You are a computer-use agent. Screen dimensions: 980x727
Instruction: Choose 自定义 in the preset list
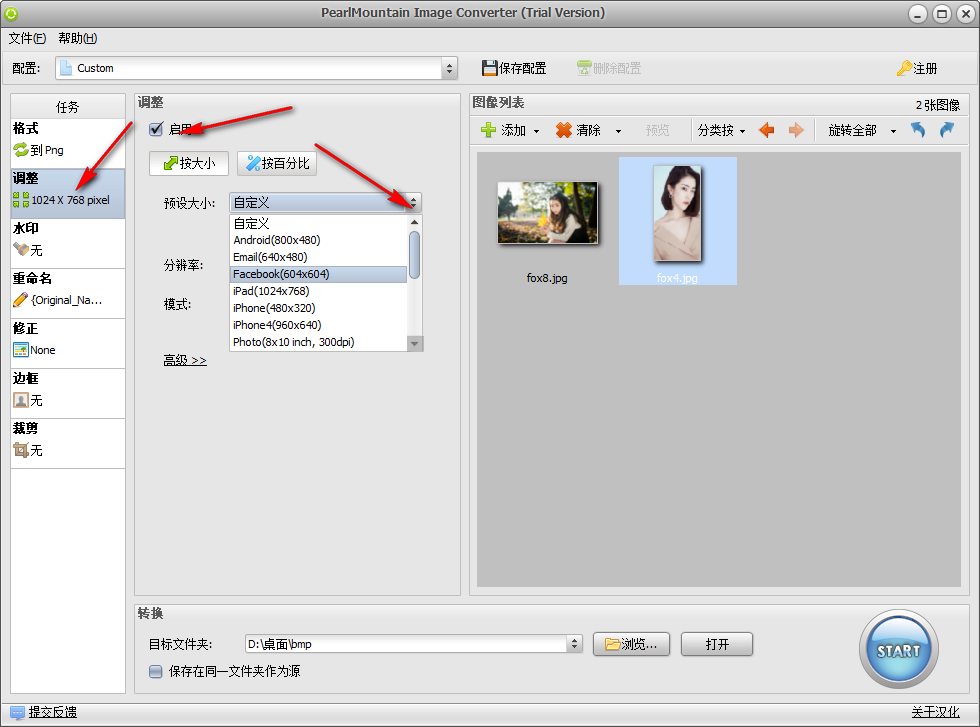tap(319, 223)
